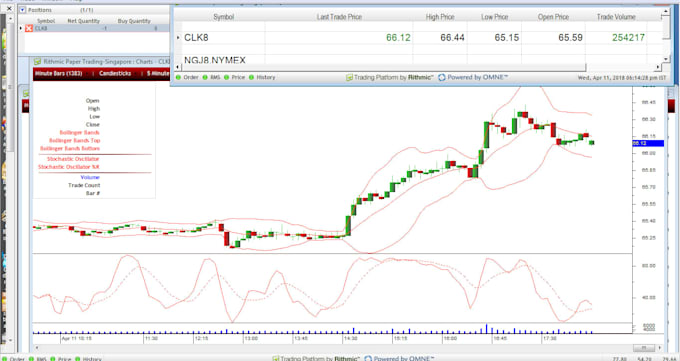Screen dimensions: 680x361
Task: Sort by Last Trade Price column header
Action: pyautogui.click(x=339, y=17)
